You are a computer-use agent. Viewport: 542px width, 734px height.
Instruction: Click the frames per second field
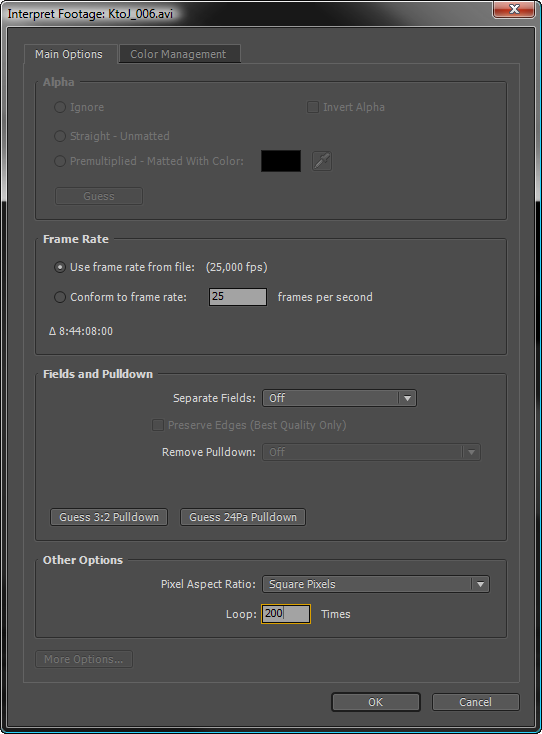238,297
